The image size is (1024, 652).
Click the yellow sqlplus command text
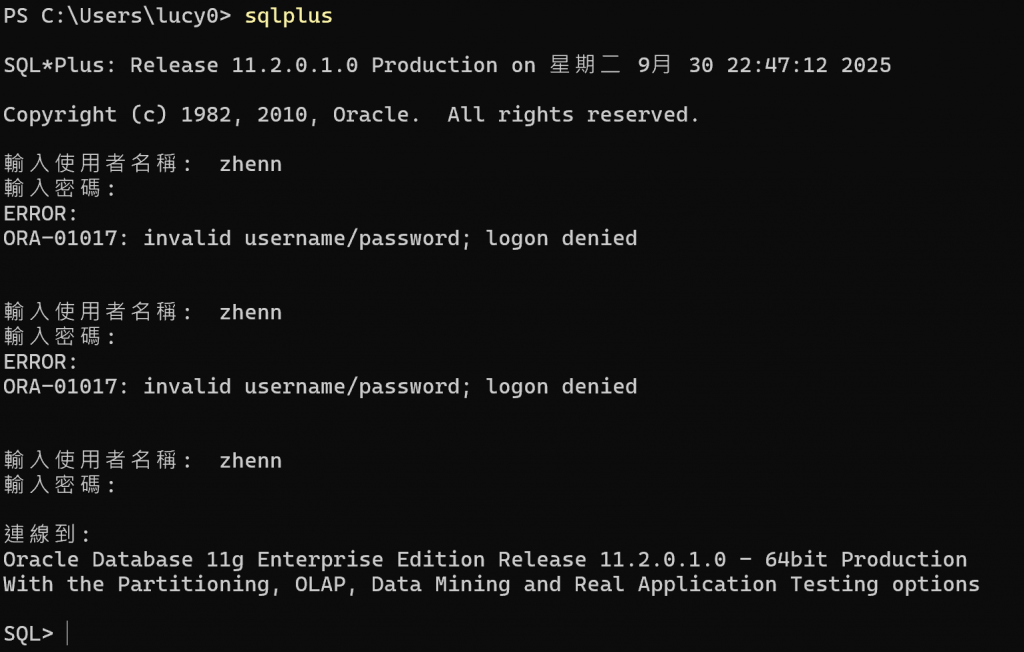288,16
